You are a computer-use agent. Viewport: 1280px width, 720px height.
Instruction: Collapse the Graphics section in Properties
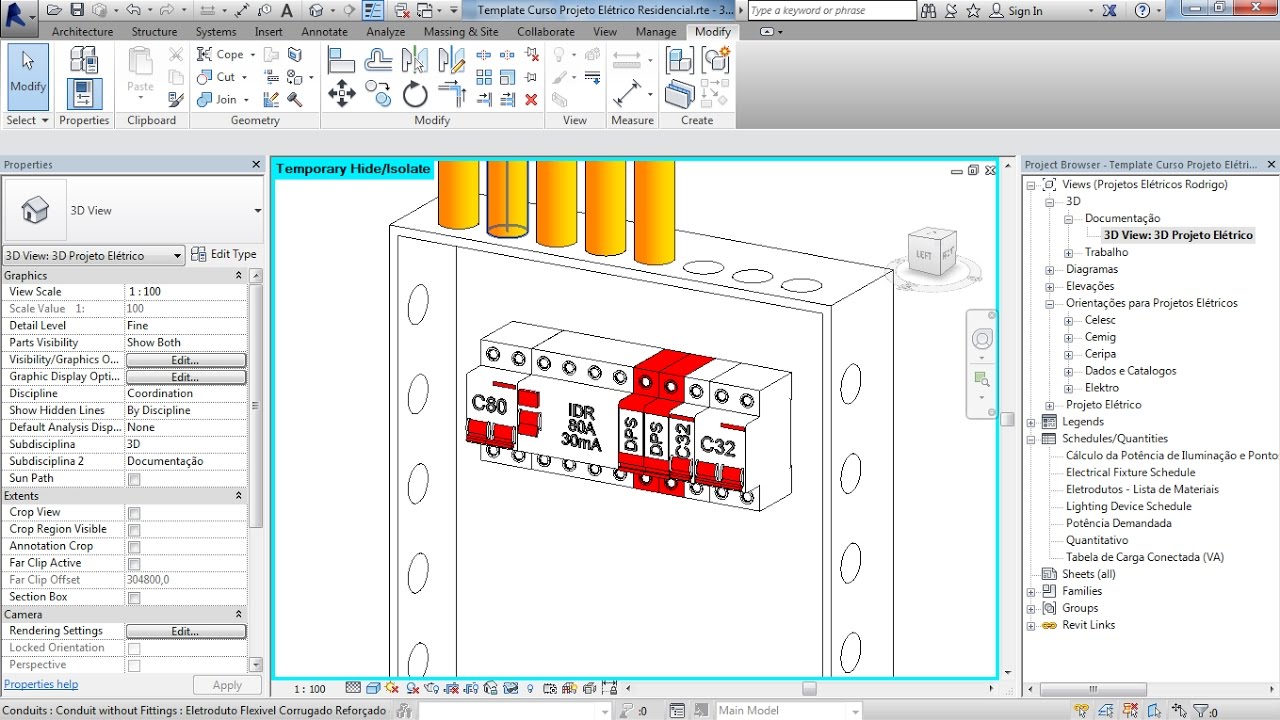pyautogui.click(x=238, y=275)
